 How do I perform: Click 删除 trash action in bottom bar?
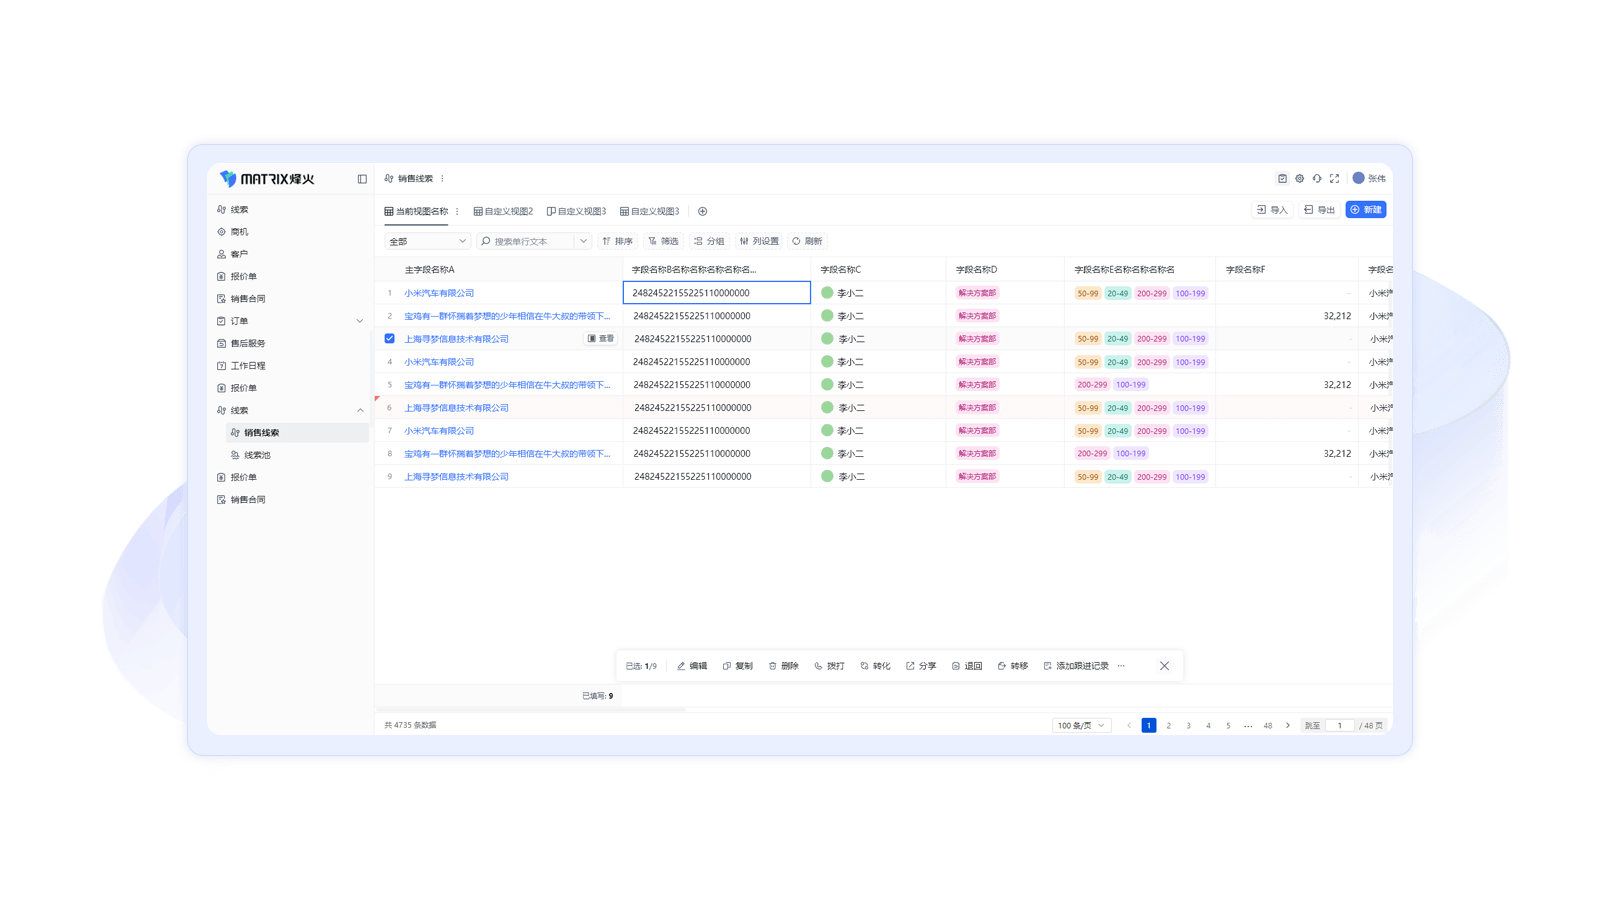[783, 666]
